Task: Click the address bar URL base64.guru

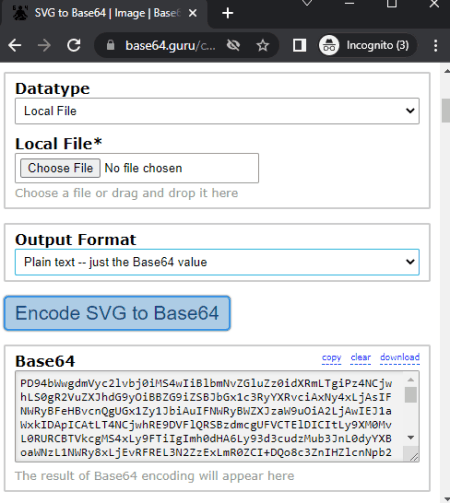Action: click(170, 45)
